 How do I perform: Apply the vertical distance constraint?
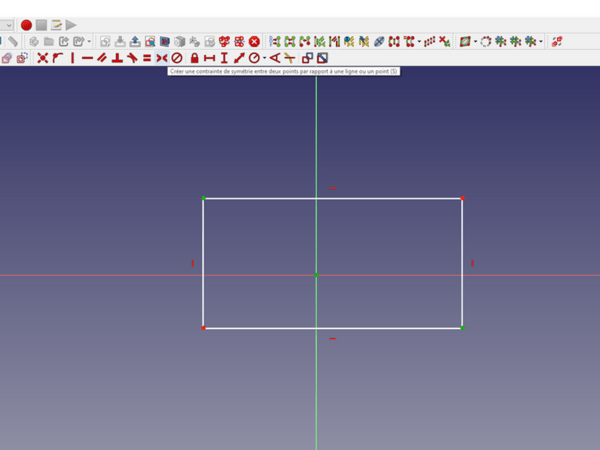[224, 59]
